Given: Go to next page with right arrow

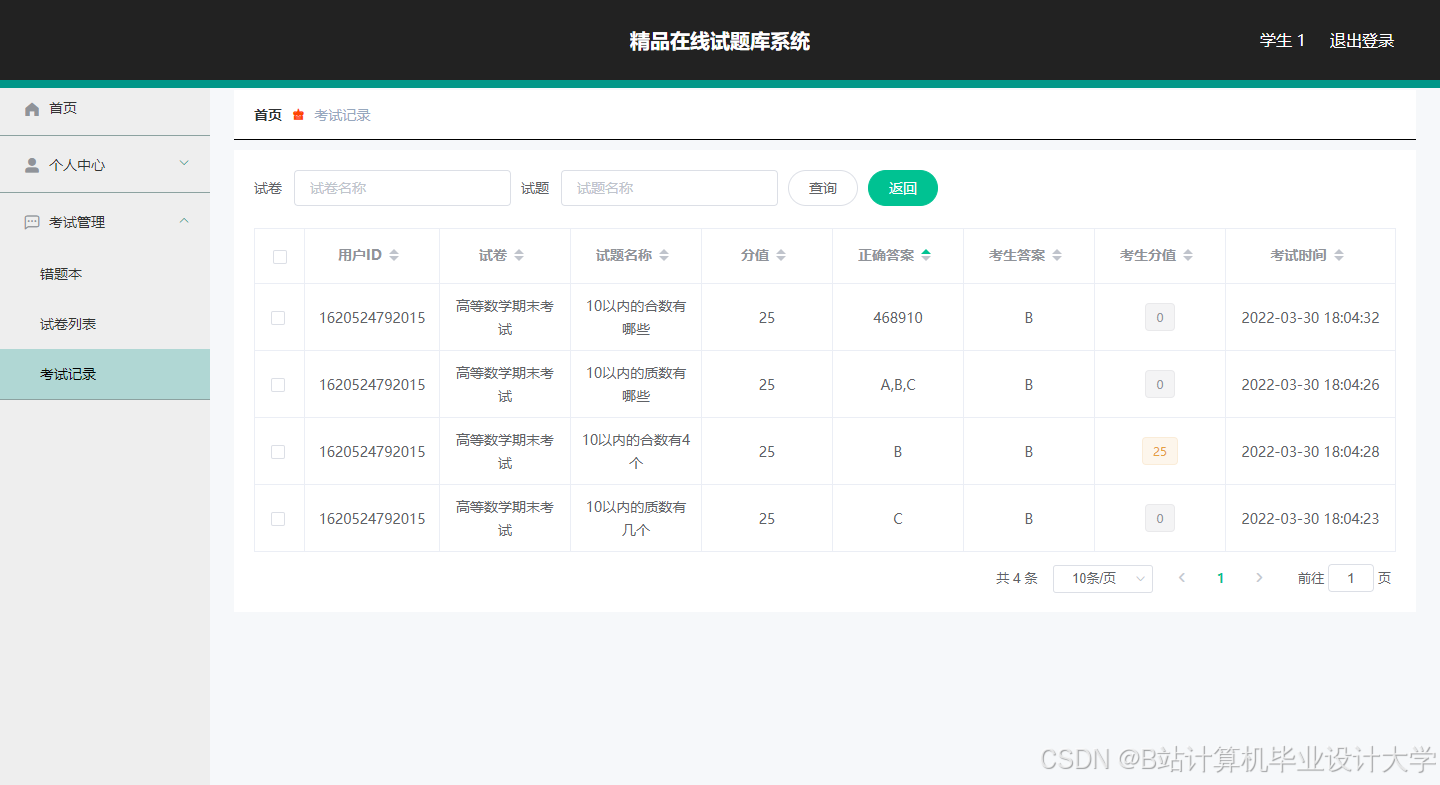Looking at the screenshot, I should coord(1259,578).
